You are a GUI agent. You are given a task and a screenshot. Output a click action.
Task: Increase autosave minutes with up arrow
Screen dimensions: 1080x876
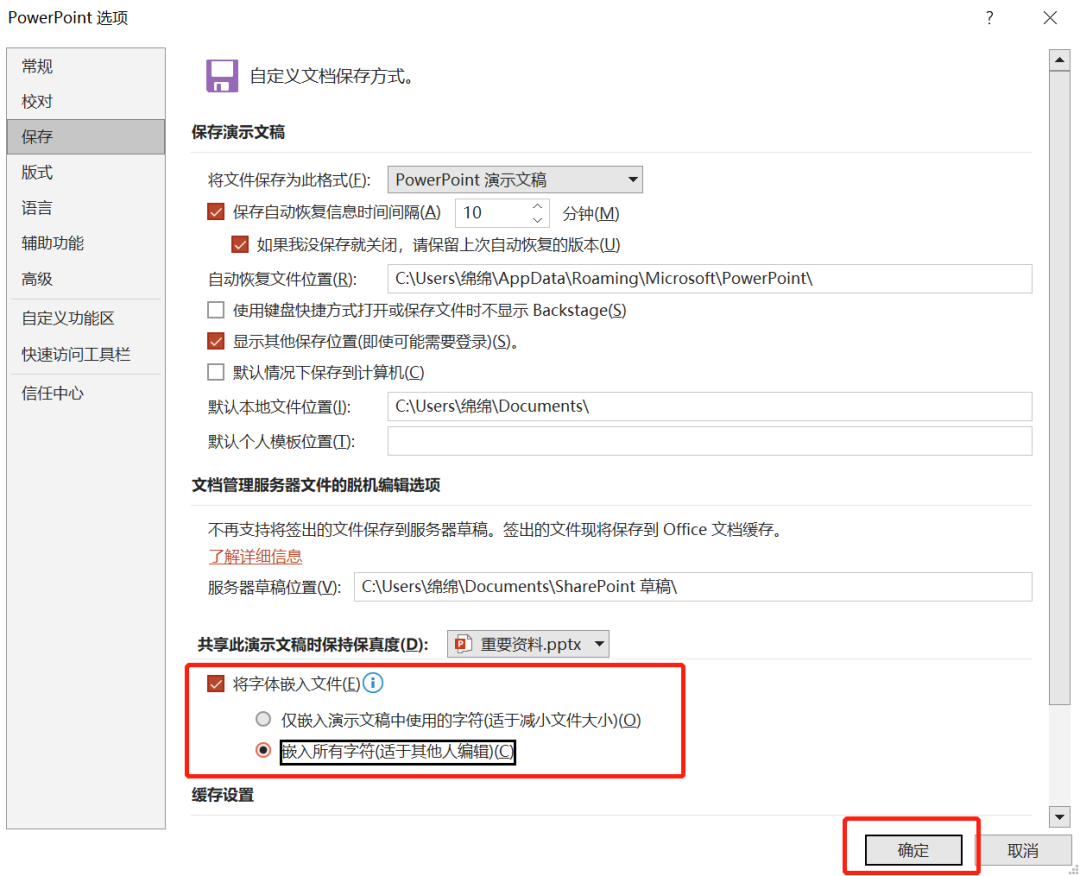[537, 206]
